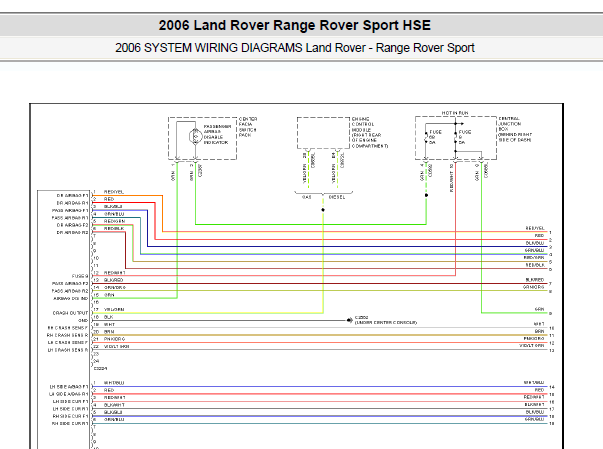Select pin 21 'PNK/ORG' wire label at left
Screen dimensions: 603x449
114,339
